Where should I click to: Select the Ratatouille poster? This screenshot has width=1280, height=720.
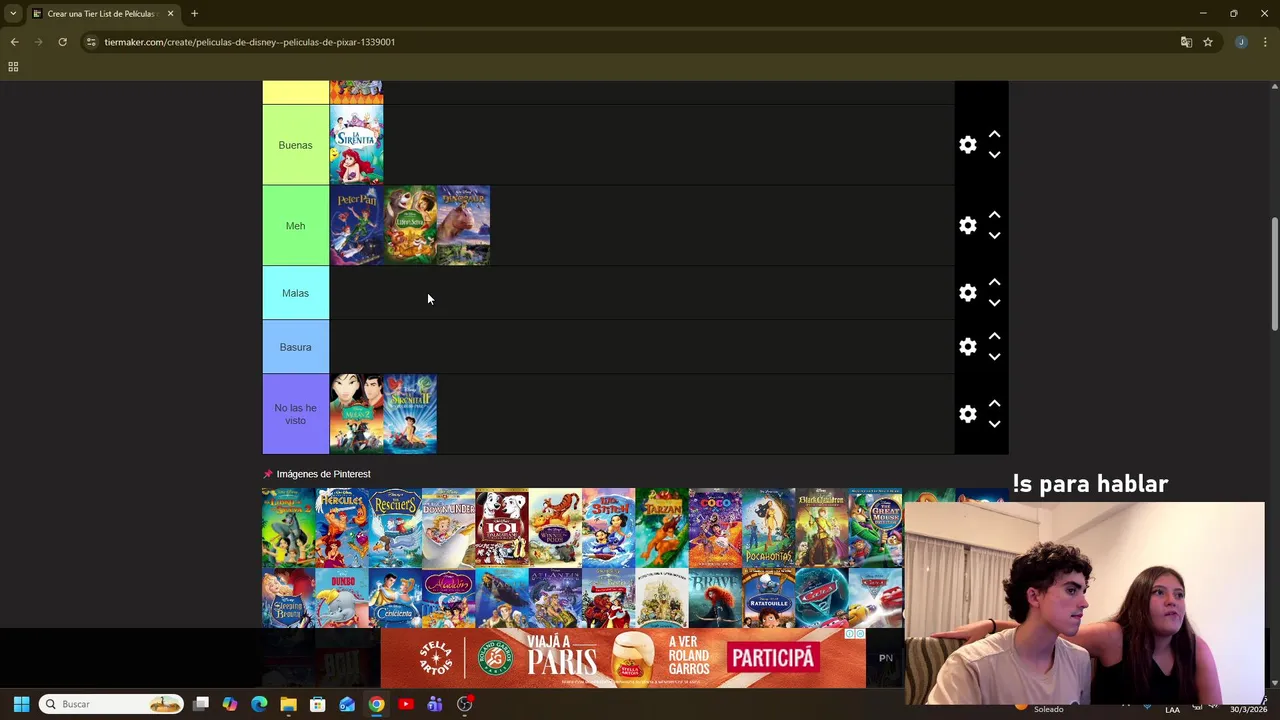coord(768,598)
